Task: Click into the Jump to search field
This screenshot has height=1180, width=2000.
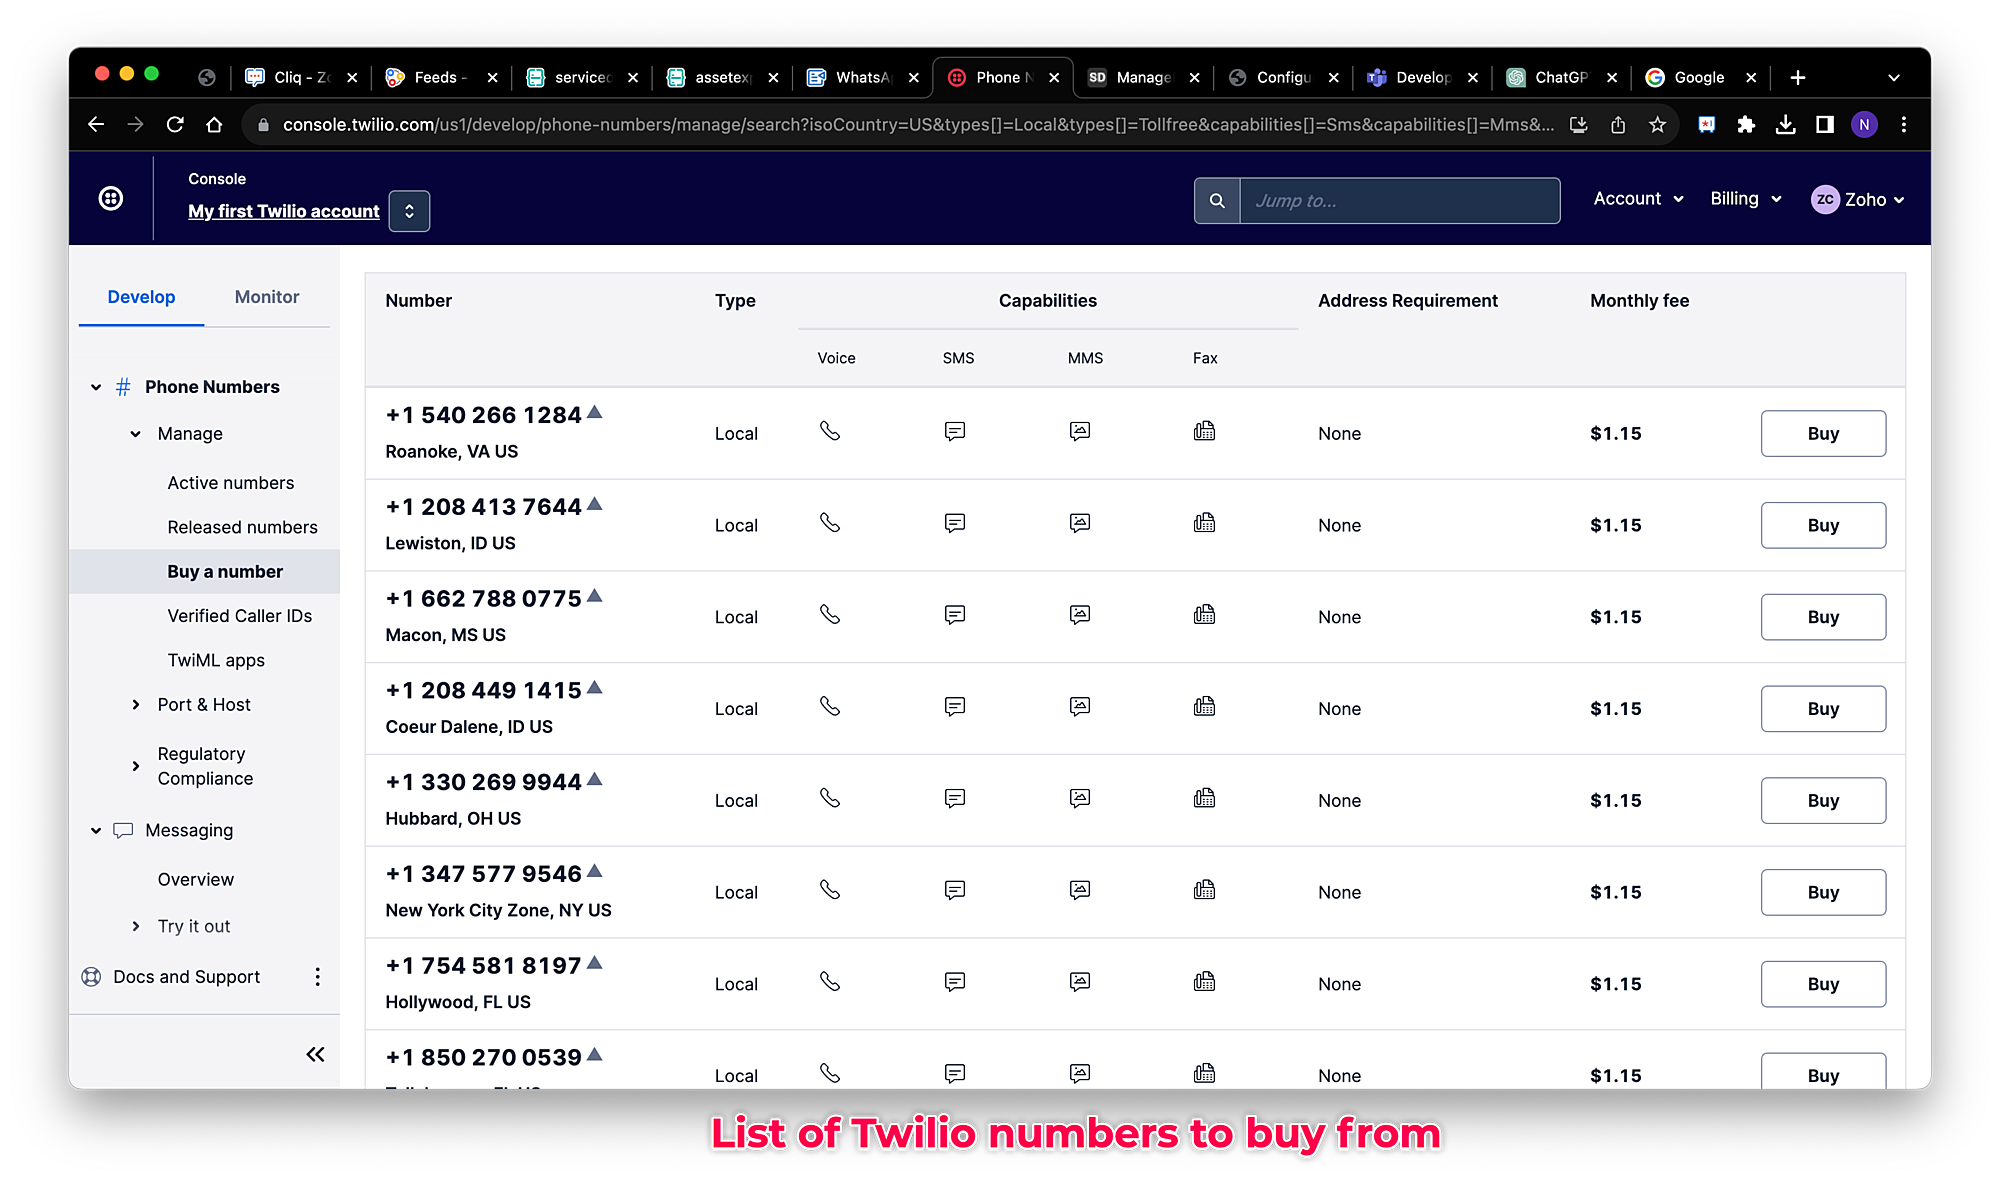Action: (x=1399, y=200)
